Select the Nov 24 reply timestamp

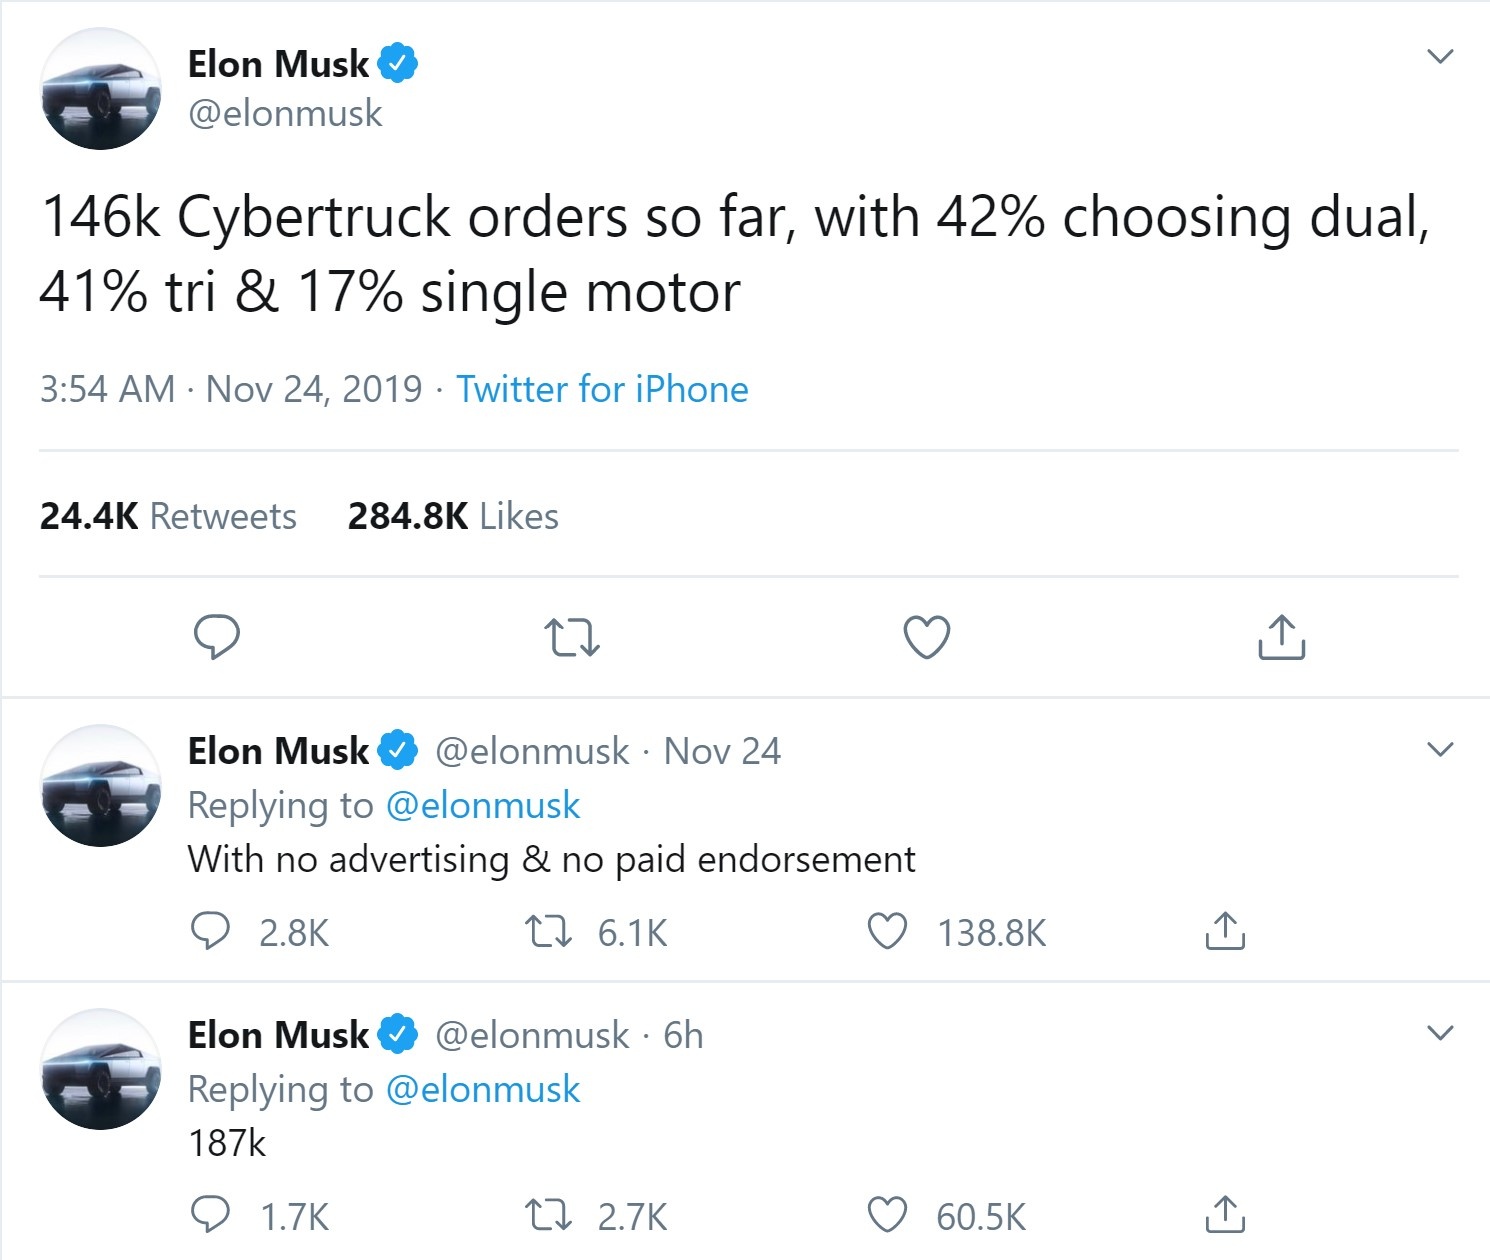click(723, 750)
